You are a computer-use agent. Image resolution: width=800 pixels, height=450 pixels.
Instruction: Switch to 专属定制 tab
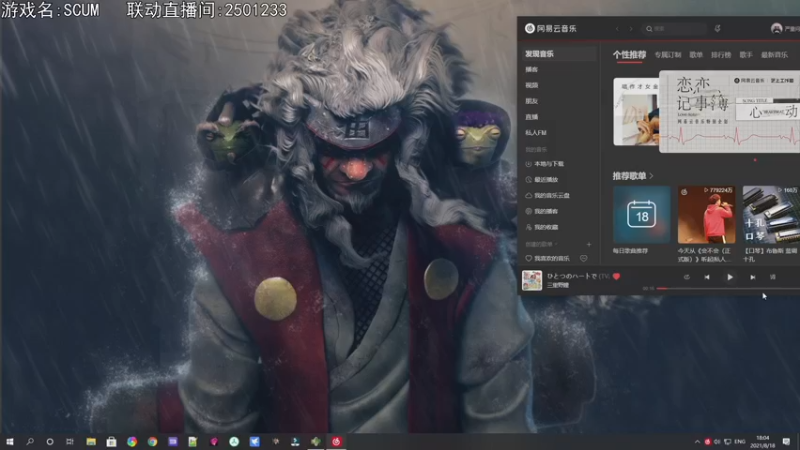668,55
